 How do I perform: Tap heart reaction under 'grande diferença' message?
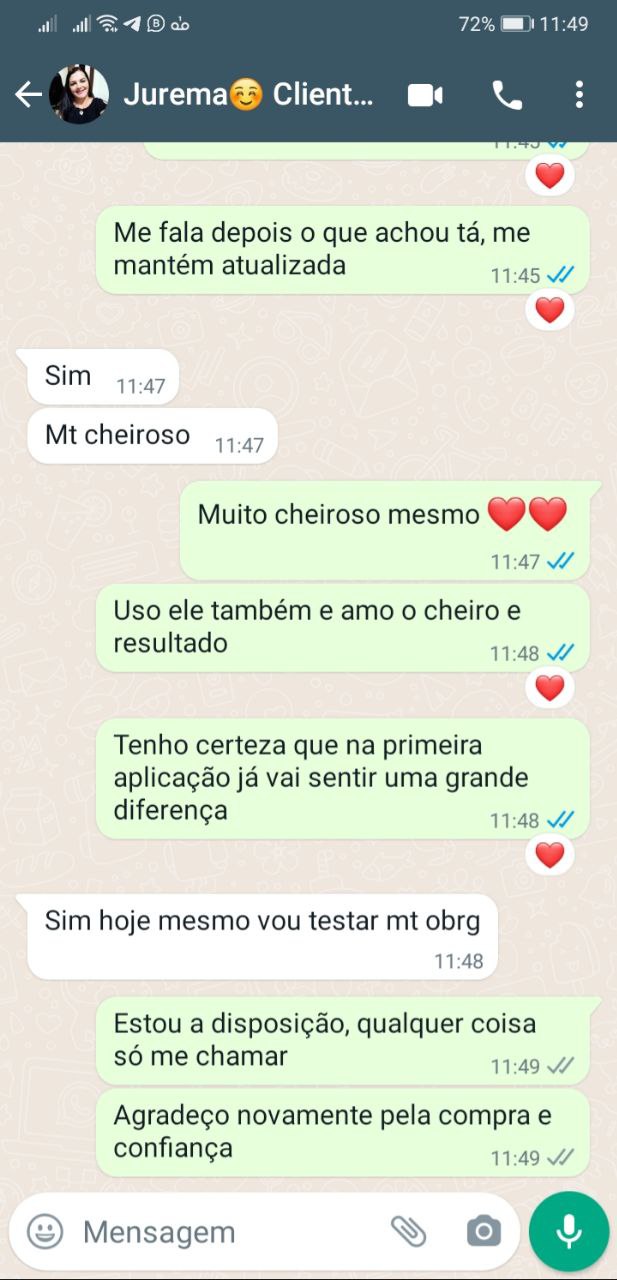tap(550, 855)
